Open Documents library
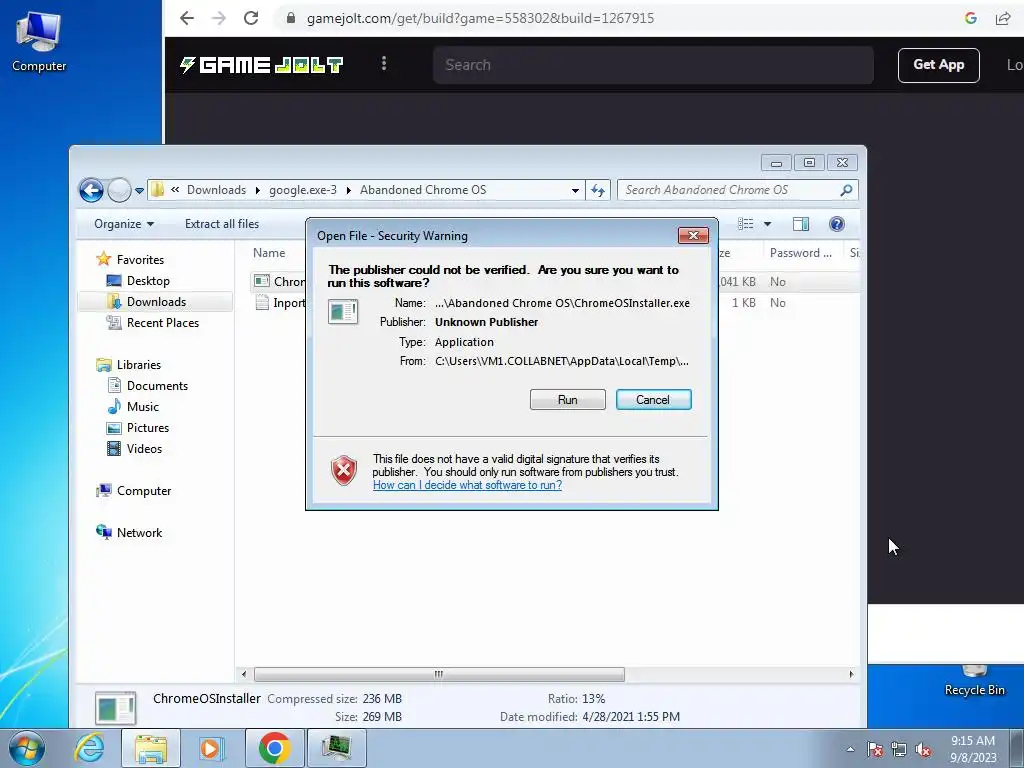 (x=157, y=385)
